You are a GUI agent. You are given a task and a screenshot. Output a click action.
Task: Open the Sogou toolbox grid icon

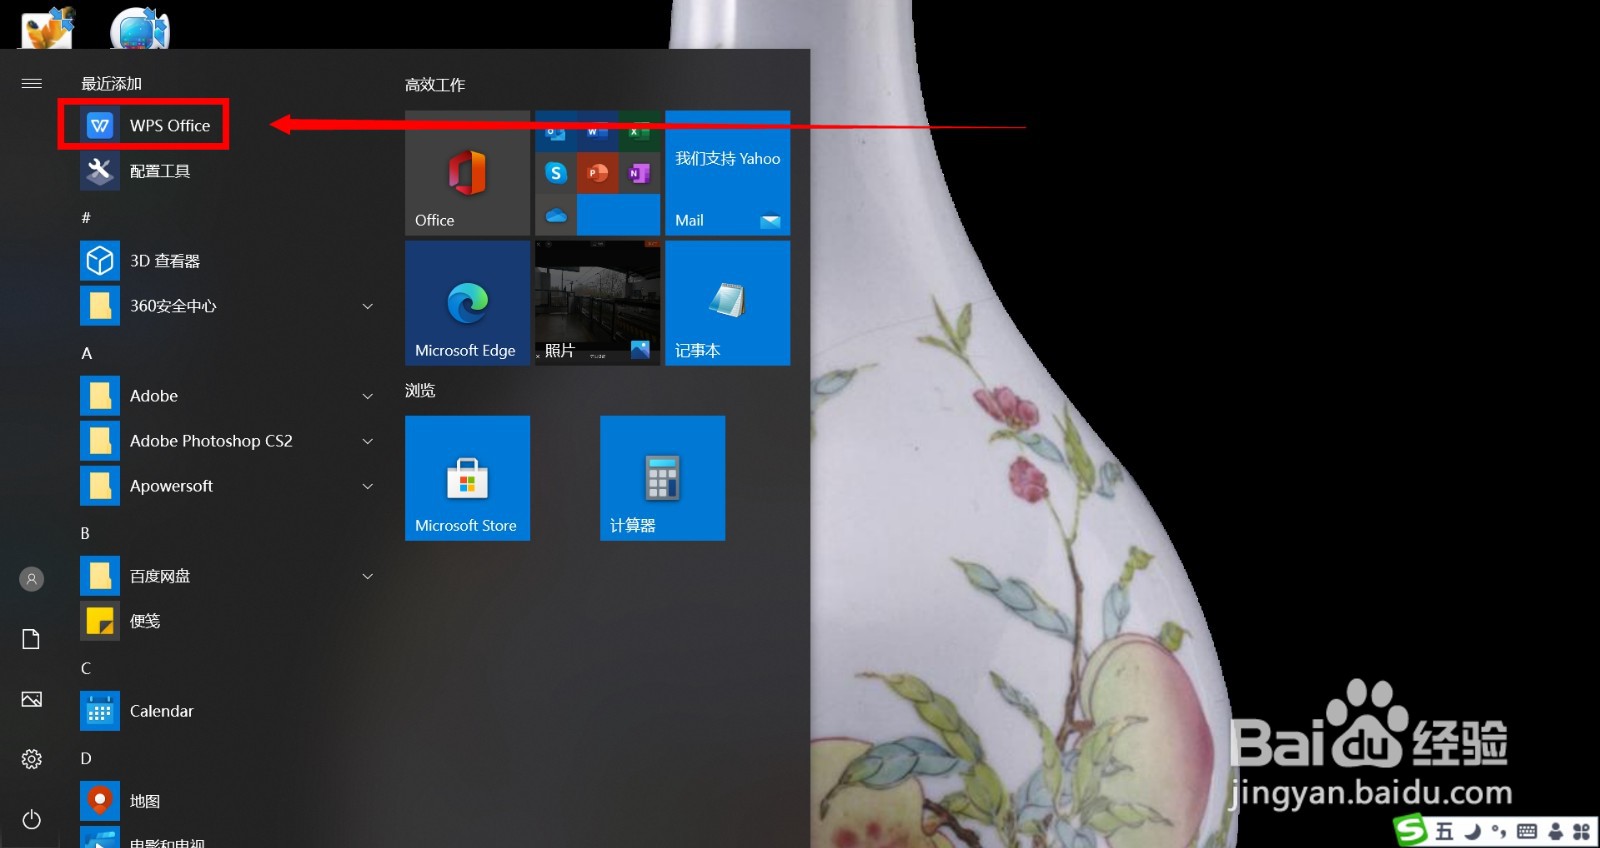(1581, 831)
